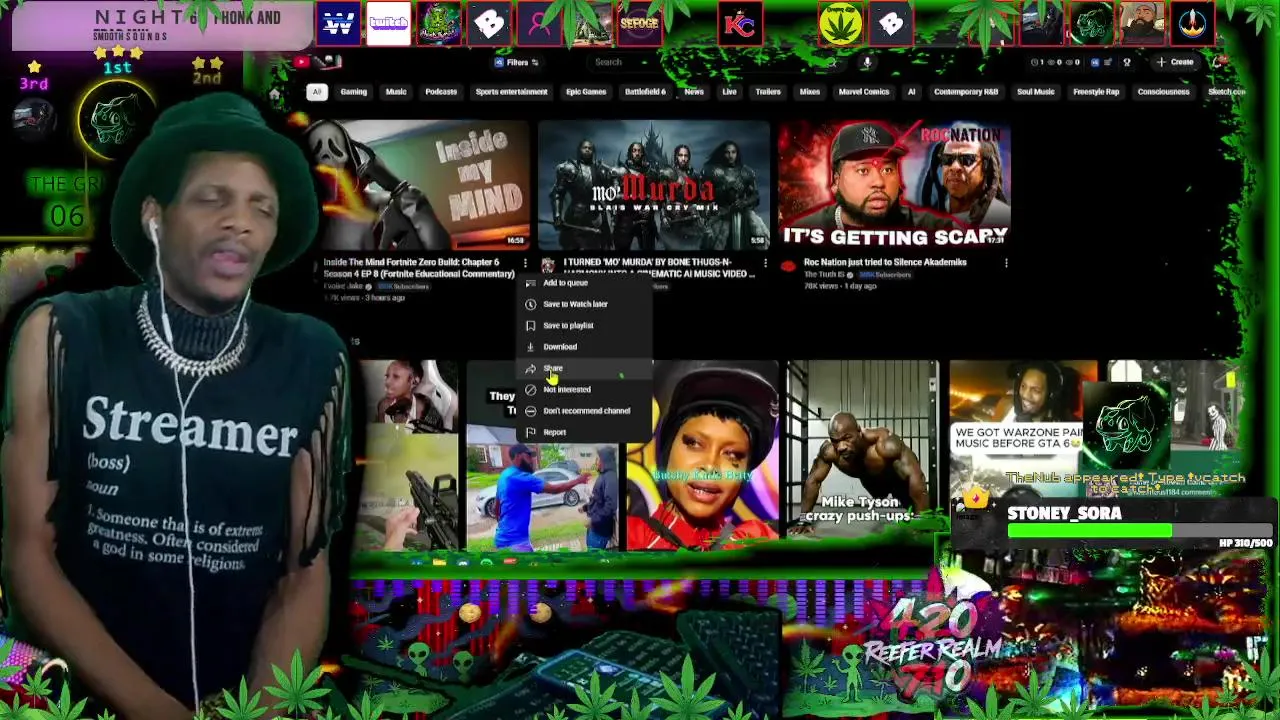Open three-dot menu for Inside The Mind video

coord(525,263)
